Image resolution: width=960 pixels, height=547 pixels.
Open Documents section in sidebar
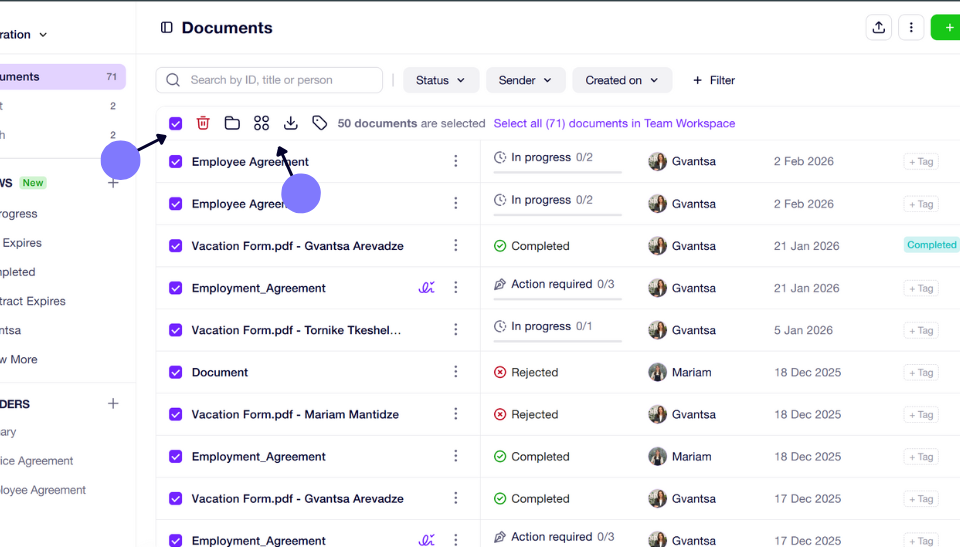click(x=61, y=77)
